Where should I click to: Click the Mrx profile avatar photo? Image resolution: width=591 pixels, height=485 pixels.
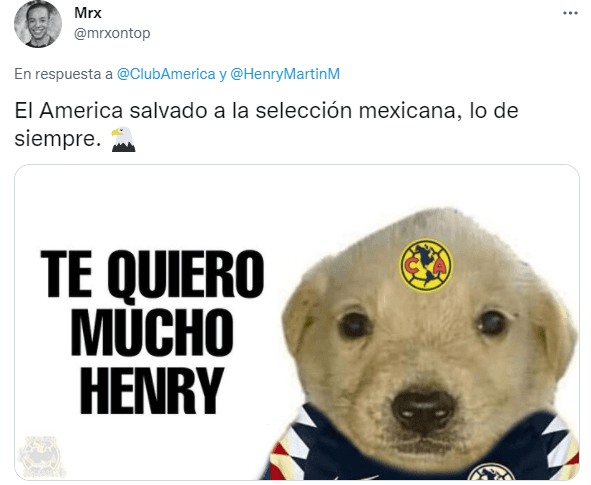[x=38, y=24]
